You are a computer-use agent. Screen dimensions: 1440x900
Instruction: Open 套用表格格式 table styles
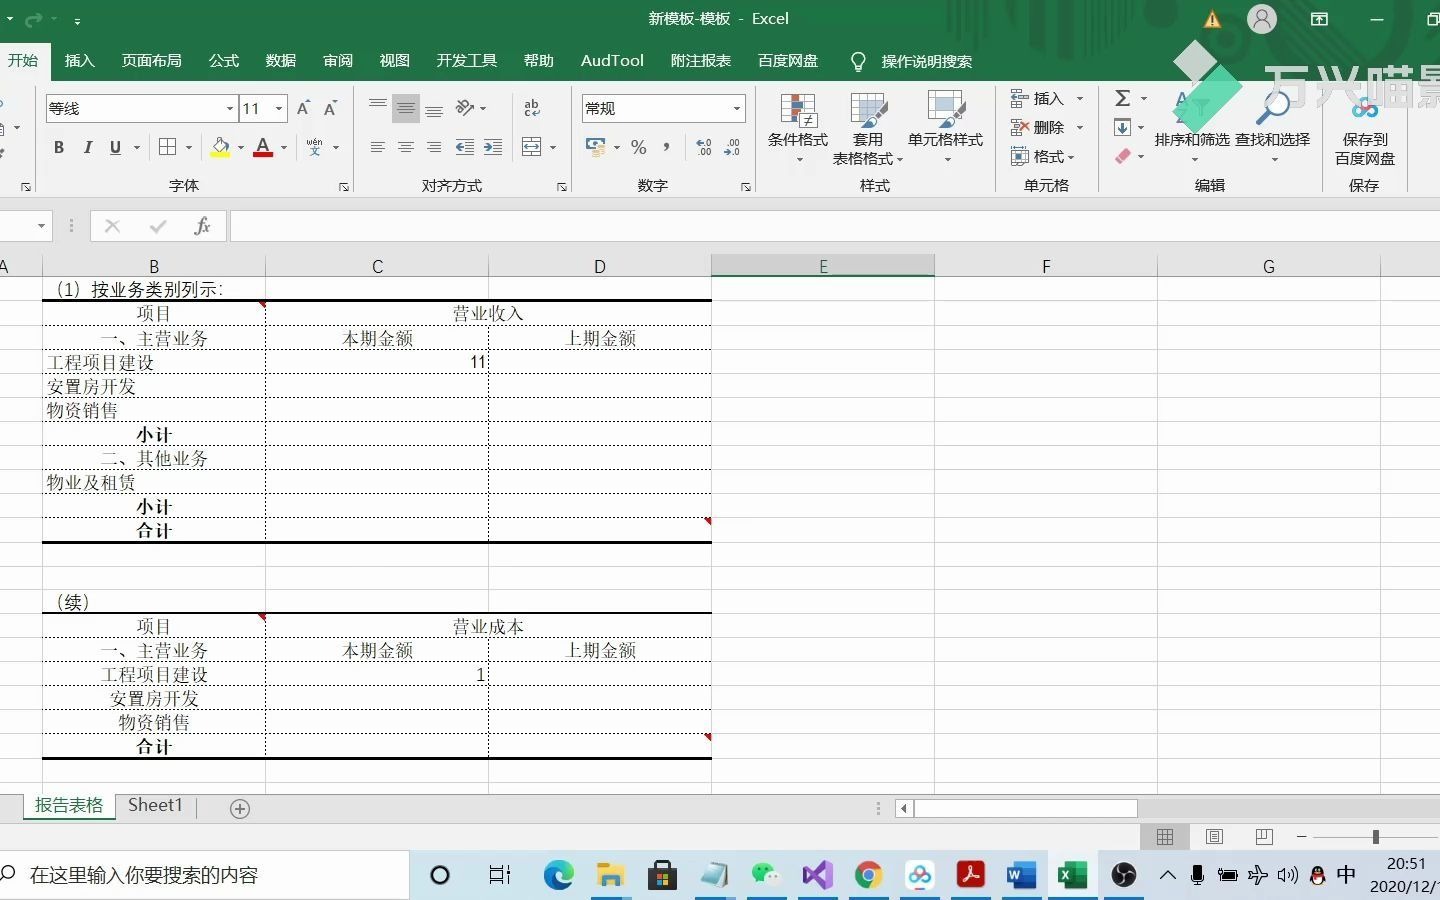point(867,128)
